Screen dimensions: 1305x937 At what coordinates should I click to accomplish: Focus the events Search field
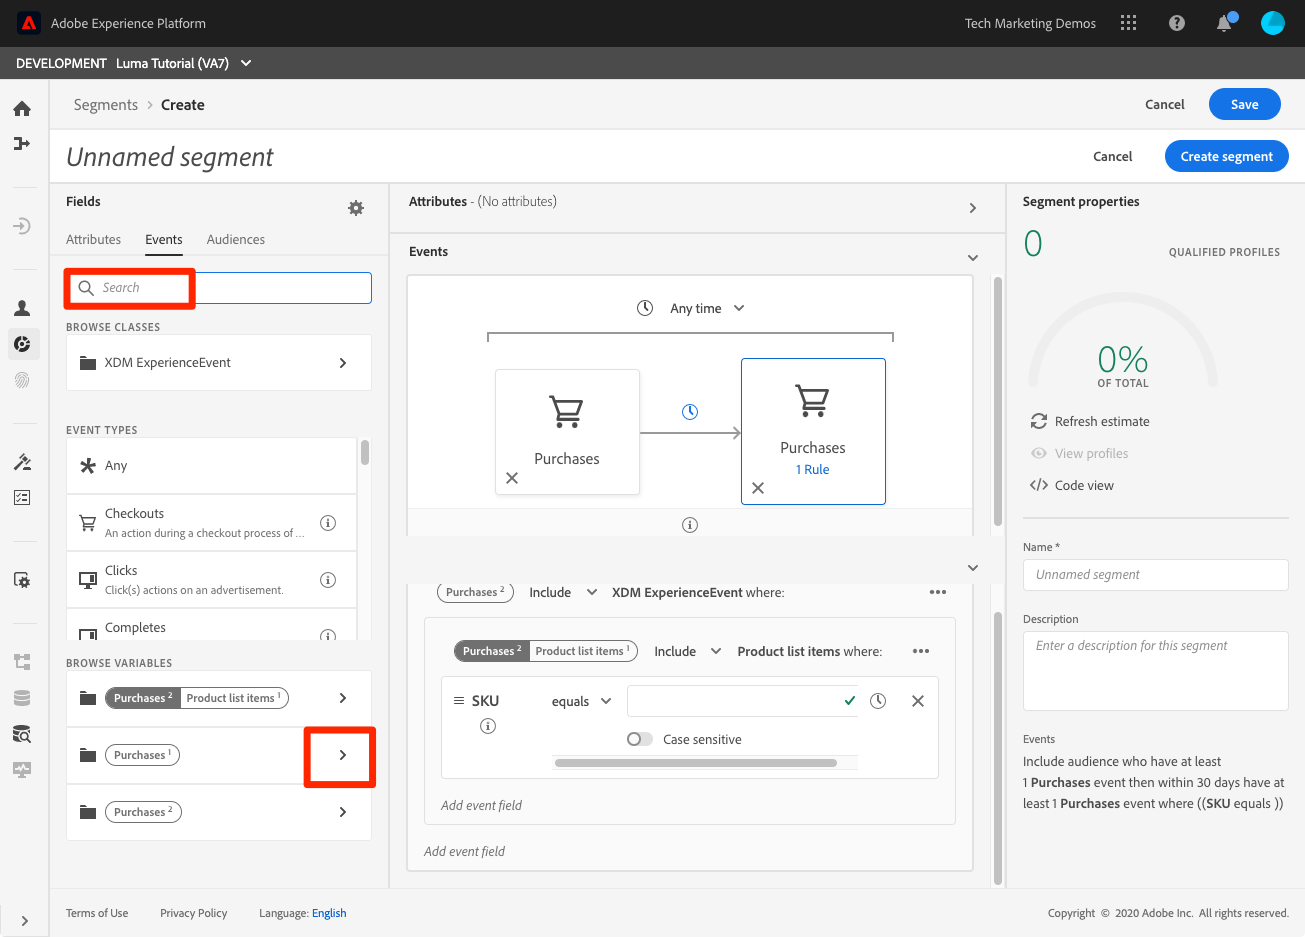click(x=219, y=288)
